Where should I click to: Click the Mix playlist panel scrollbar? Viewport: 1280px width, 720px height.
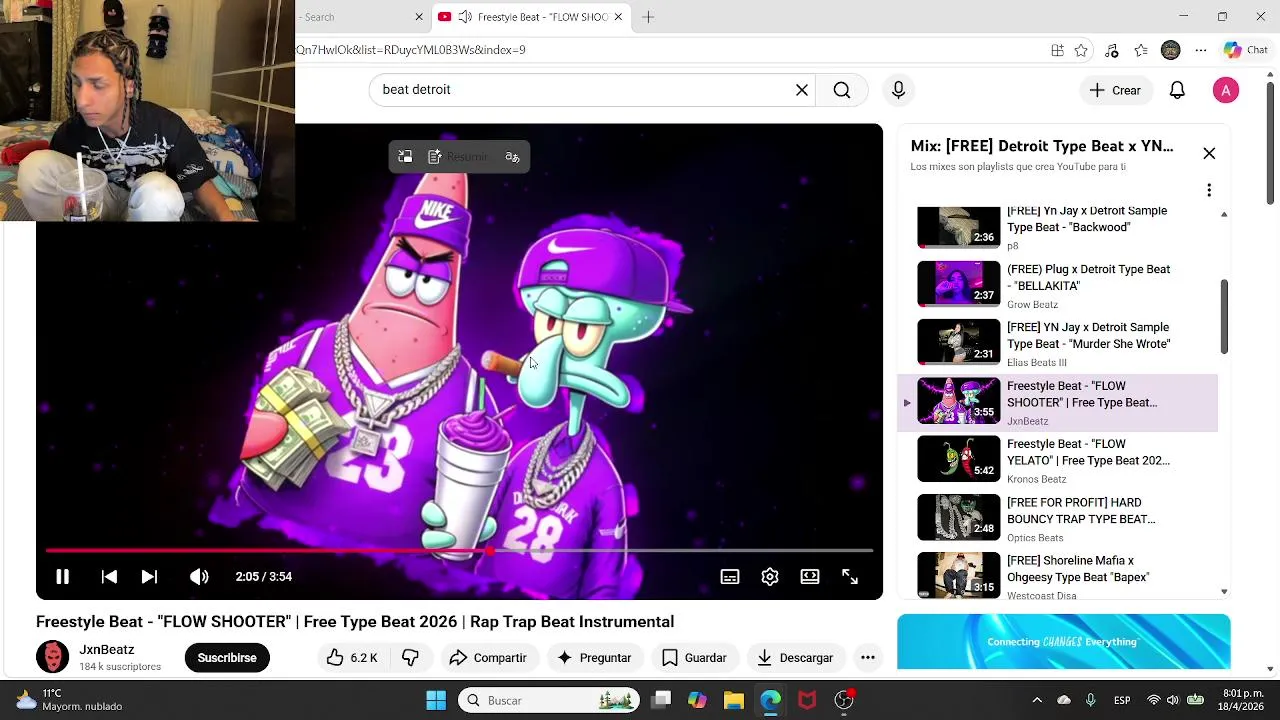1224,316
